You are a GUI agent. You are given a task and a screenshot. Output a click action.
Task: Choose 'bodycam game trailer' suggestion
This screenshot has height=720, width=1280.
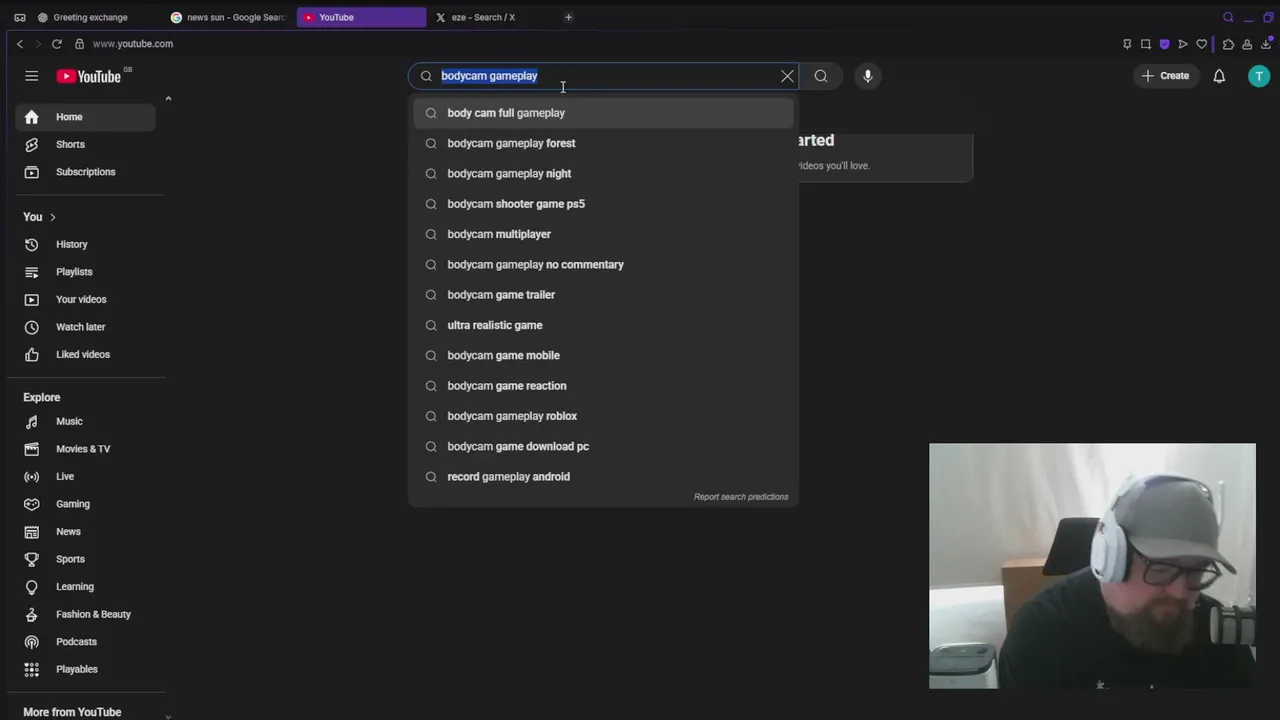point(603,295)
